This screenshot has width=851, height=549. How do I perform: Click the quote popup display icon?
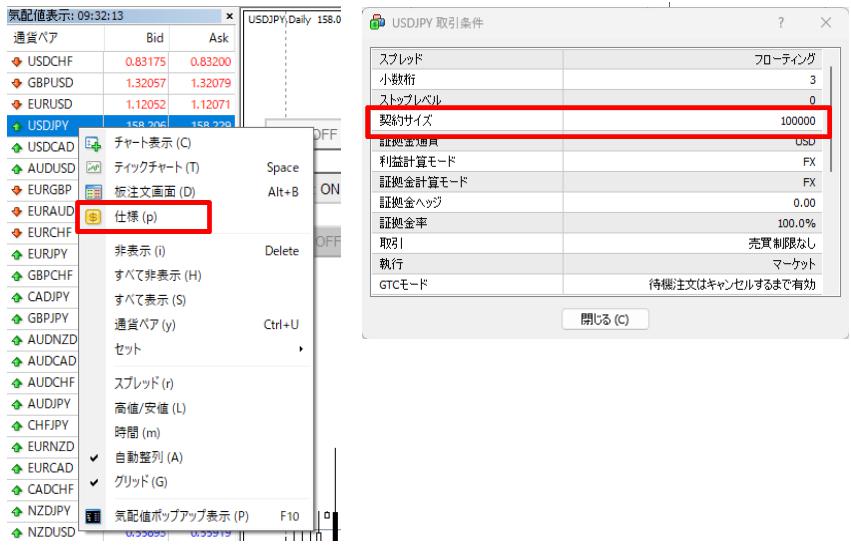(x=93, y=516)
